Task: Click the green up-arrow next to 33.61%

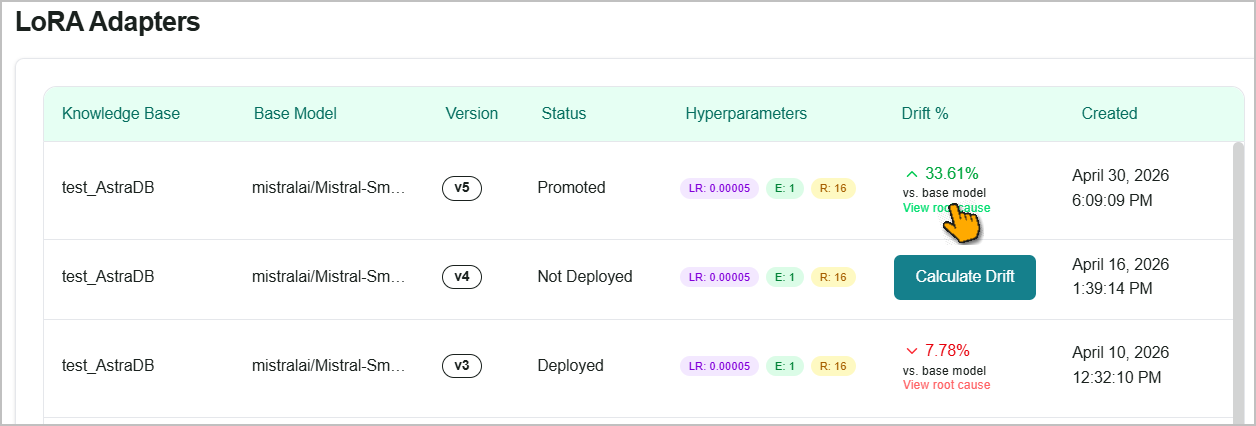Action: tap(911, 173)
